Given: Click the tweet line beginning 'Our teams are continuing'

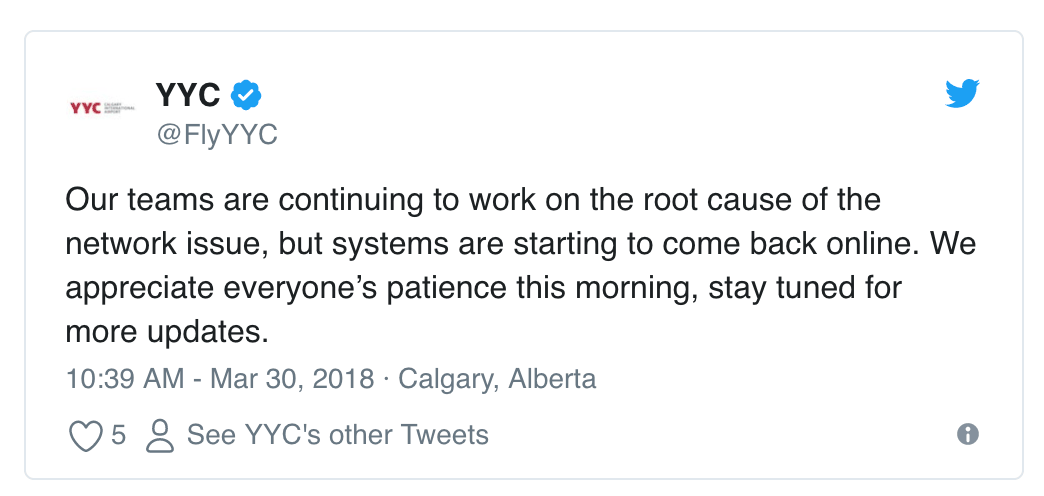Looking at the screenshot, I should click(x=473, y=200).
